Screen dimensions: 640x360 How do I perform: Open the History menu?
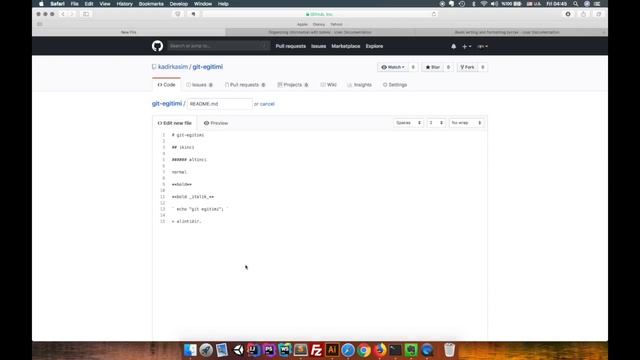pyautogui.click(x=124, y=4)
